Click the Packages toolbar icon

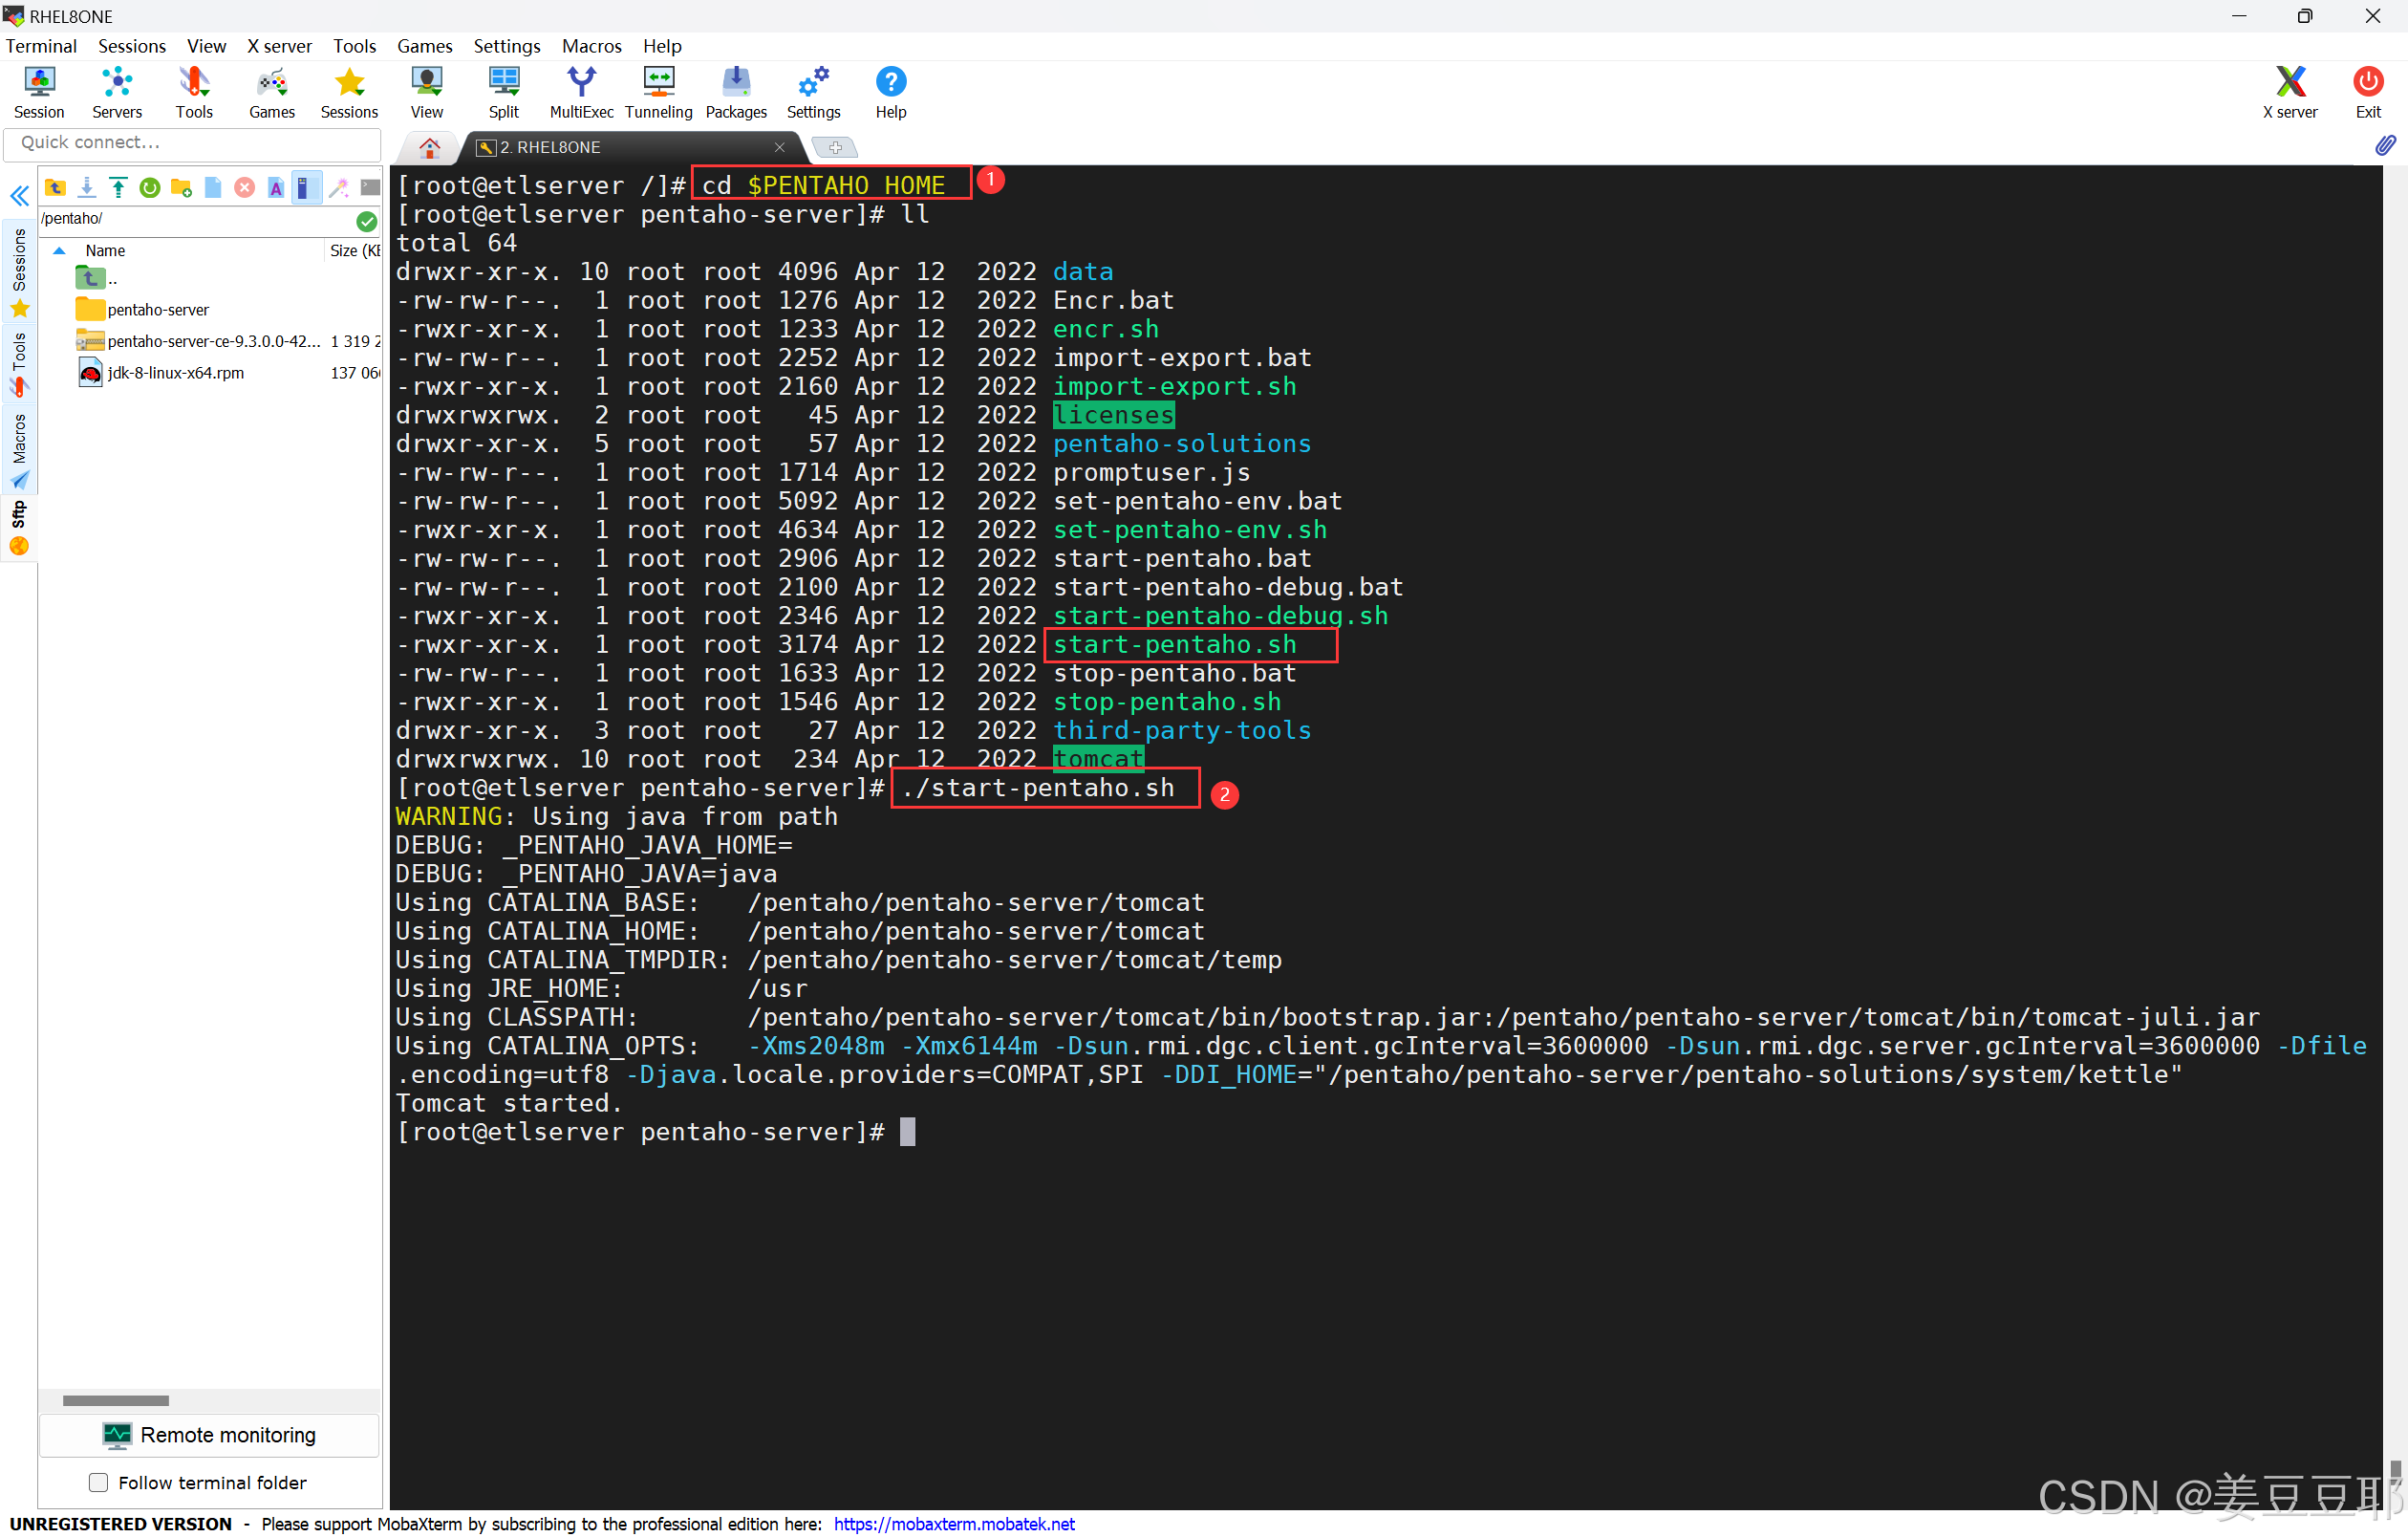point(736,91)
